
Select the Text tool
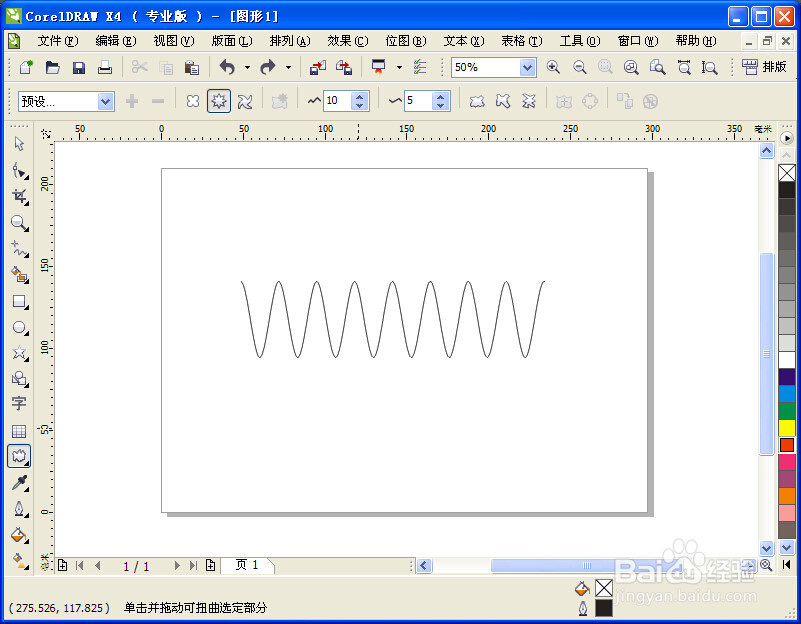19,404
